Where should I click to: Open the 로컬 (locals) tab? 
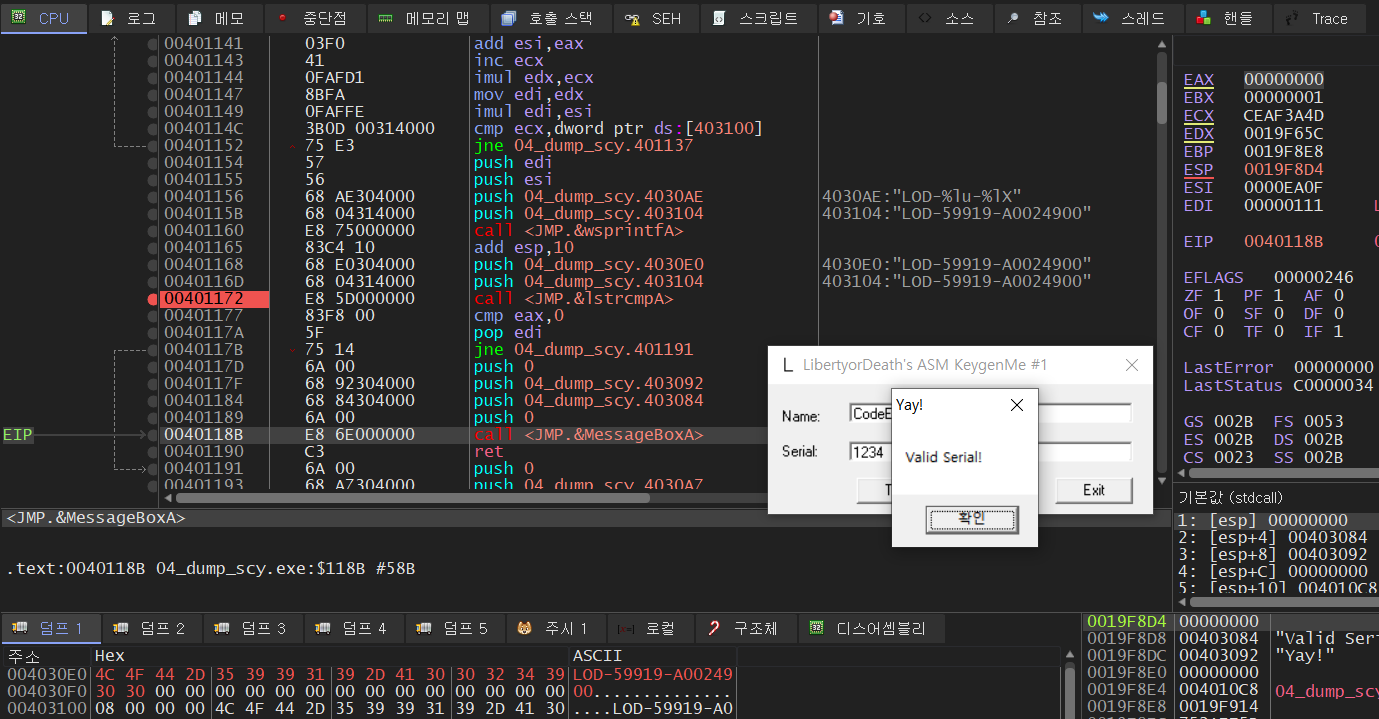(x=649, y=628)
